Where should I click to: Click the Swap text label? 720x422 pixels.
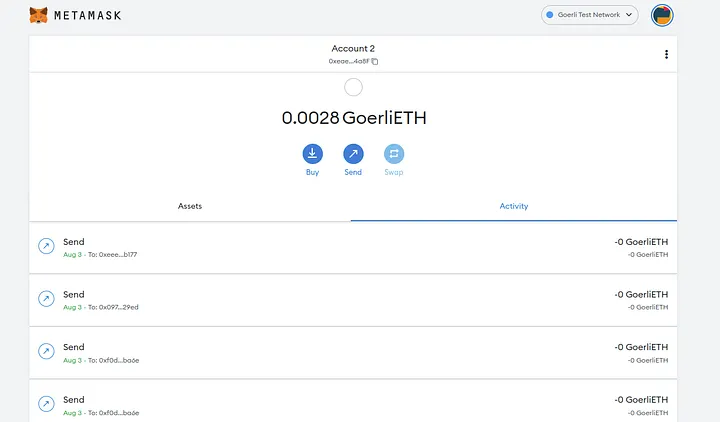[x=394, y=173]
